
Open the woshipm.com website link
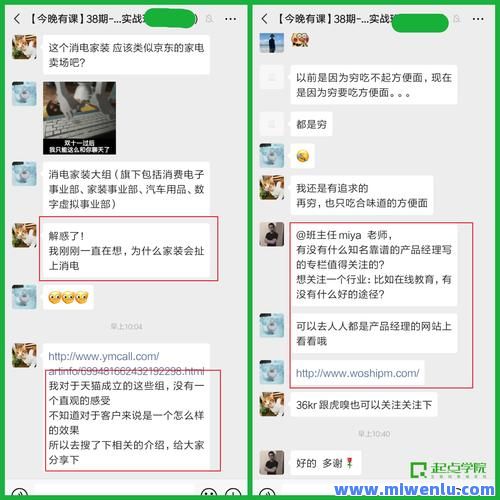357,373
